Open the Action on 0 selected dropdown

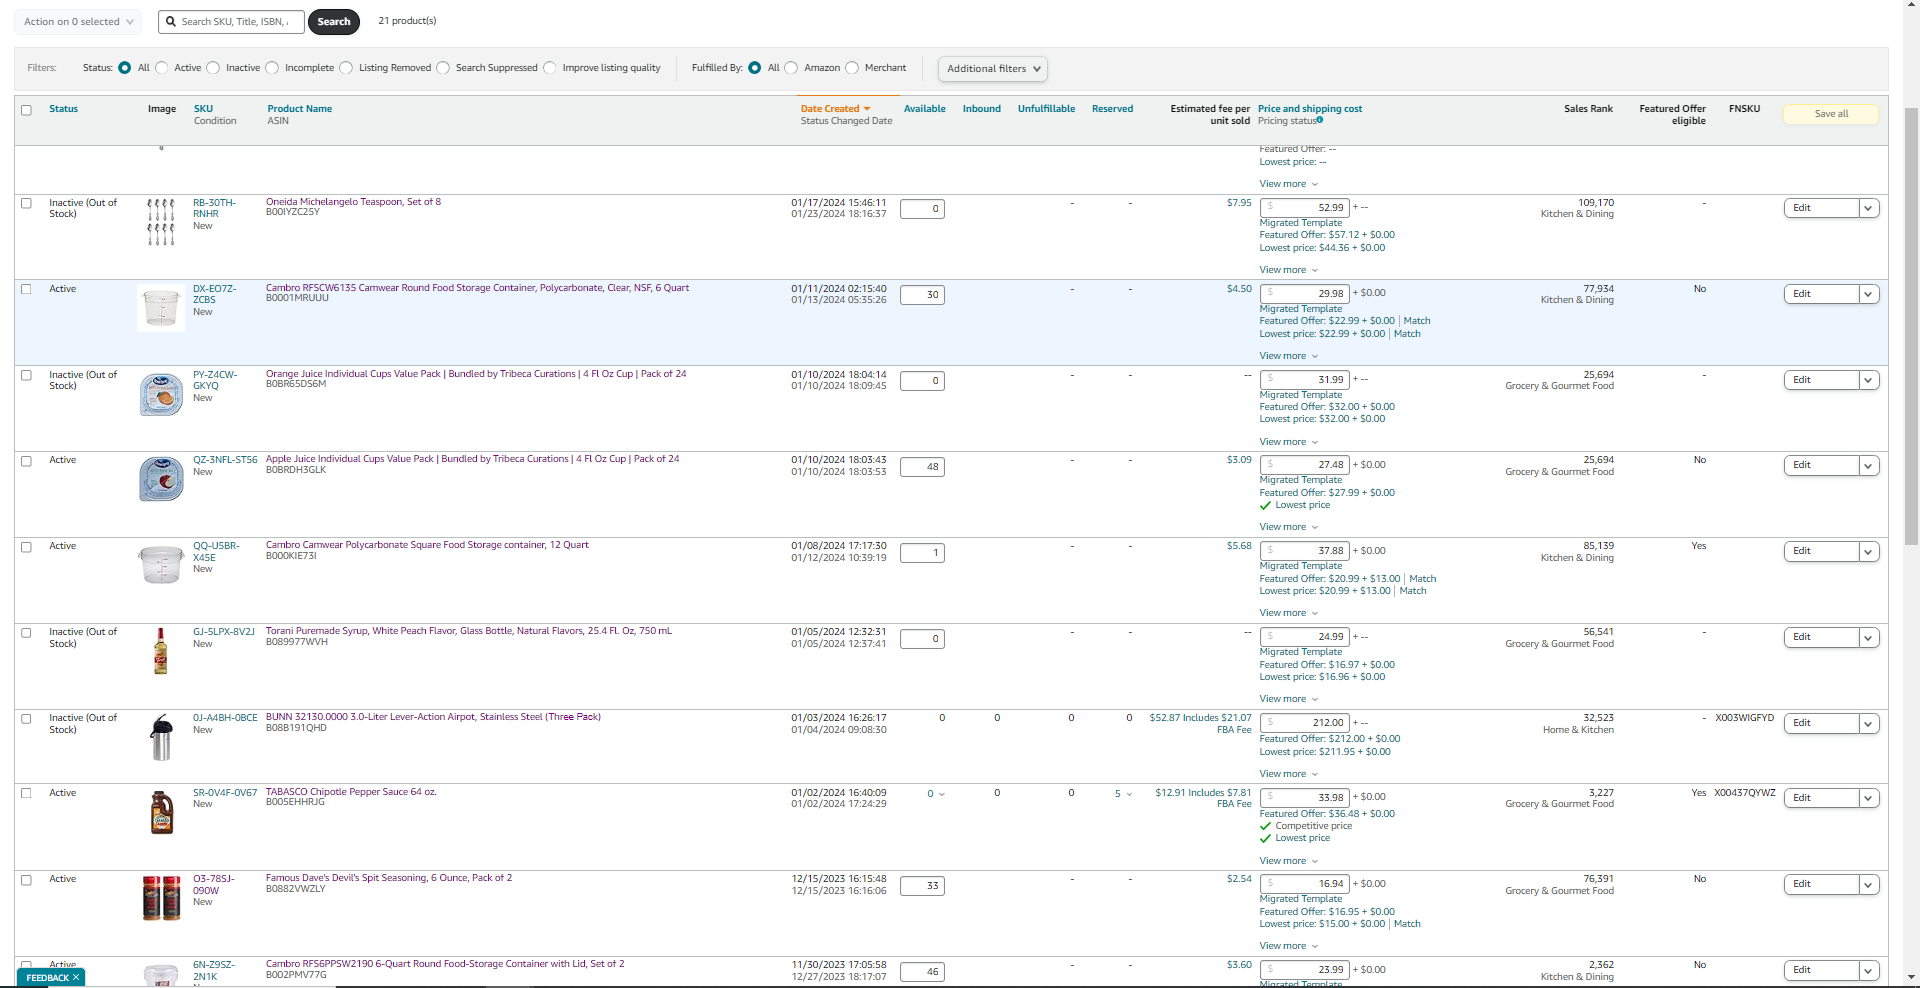78,21
